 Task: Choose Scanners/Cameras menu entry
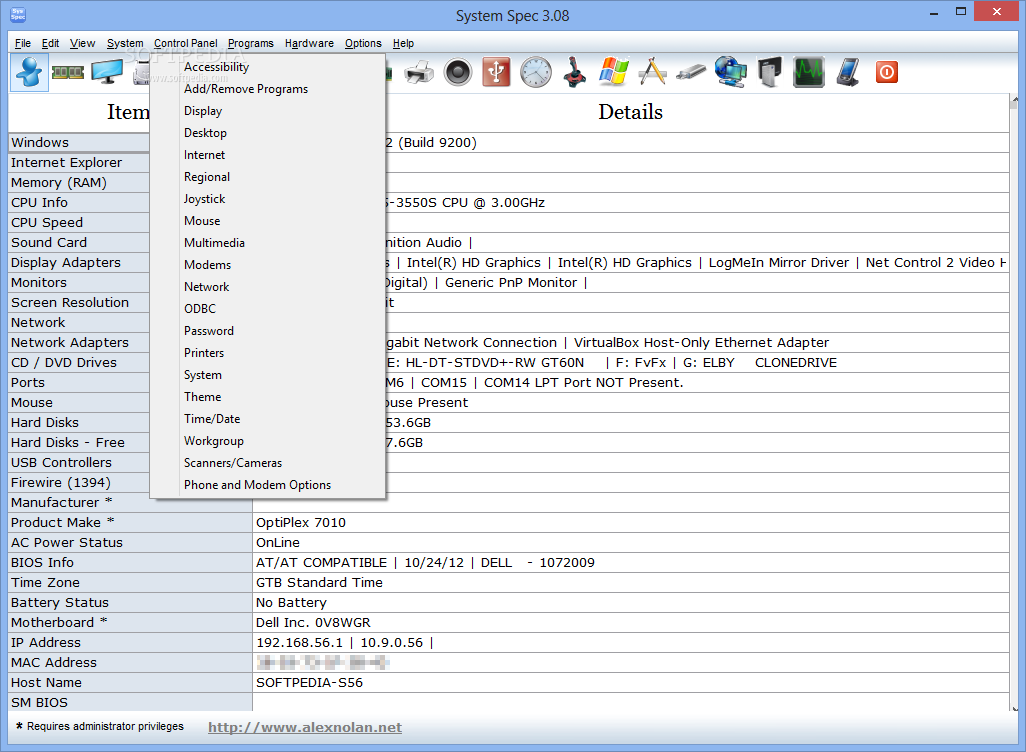[x=268, y=463]
